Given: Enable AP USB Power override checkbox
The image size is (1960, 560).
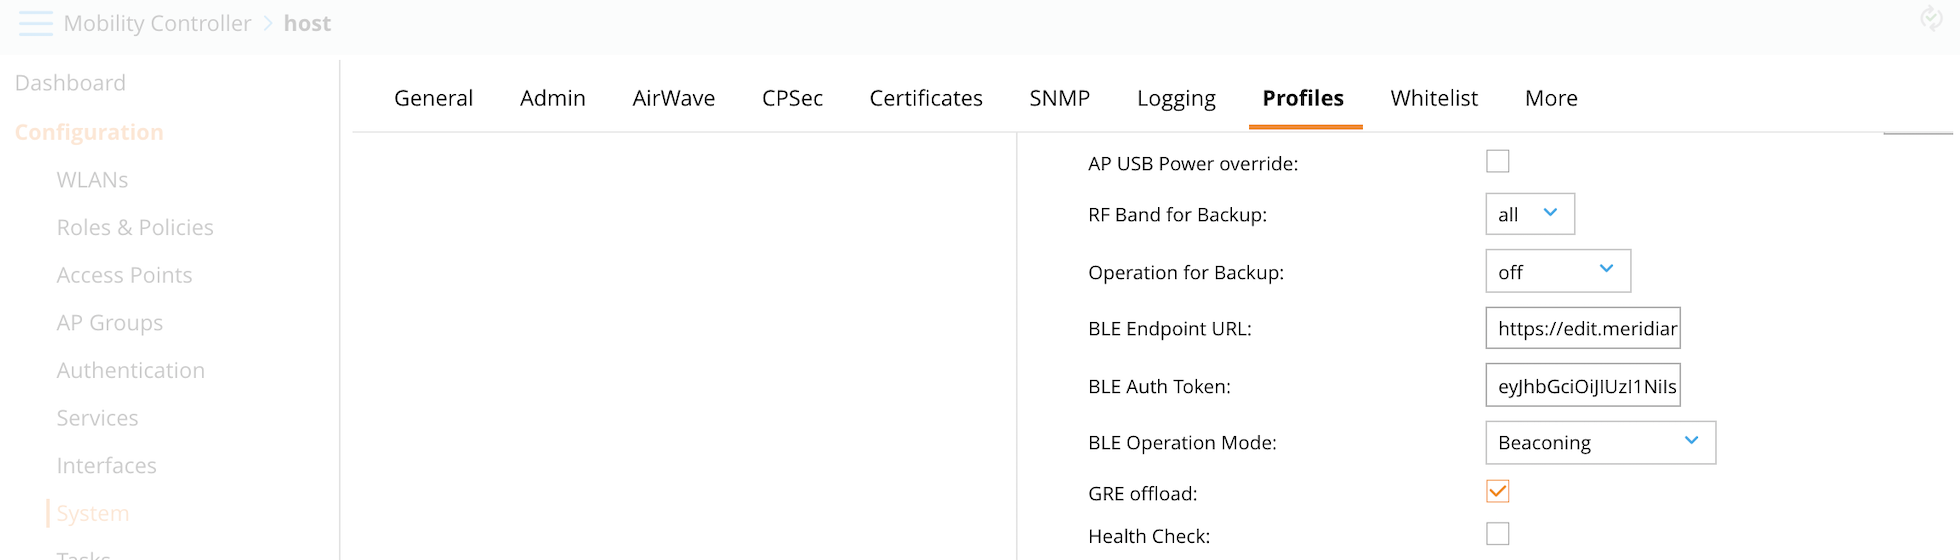Looking at the screenshot, I should (1497, 161).
